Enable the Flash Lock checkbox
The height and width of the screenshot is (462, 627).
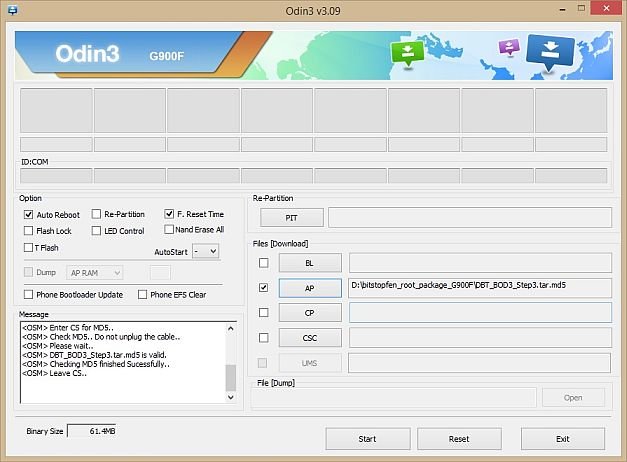(28, 231)
